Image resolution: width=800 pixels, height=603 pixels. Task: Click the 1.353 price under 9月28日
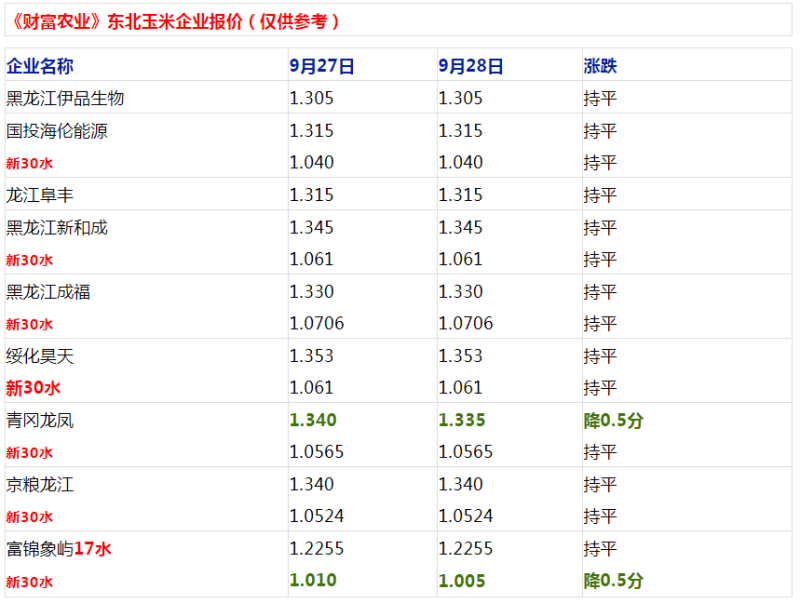461,356
